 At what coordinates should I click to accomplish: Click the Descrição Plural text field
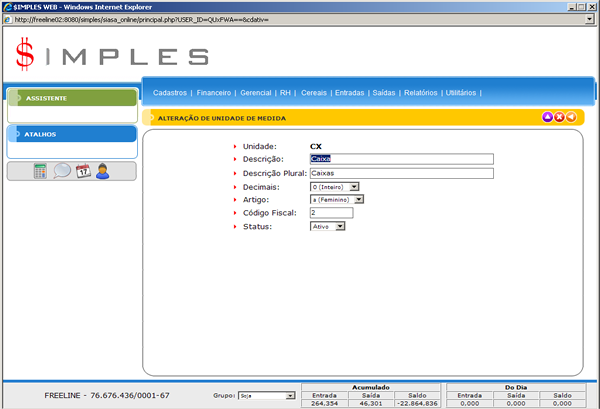[401, 172]
